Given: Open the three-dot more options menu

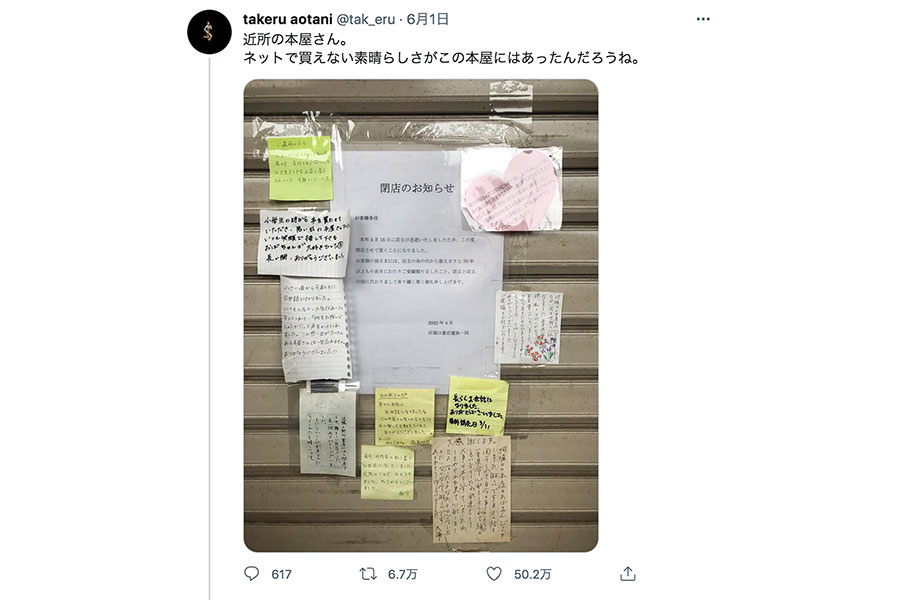Looking at the screenshot, I should pyautogui.click(x=703, y=19).
